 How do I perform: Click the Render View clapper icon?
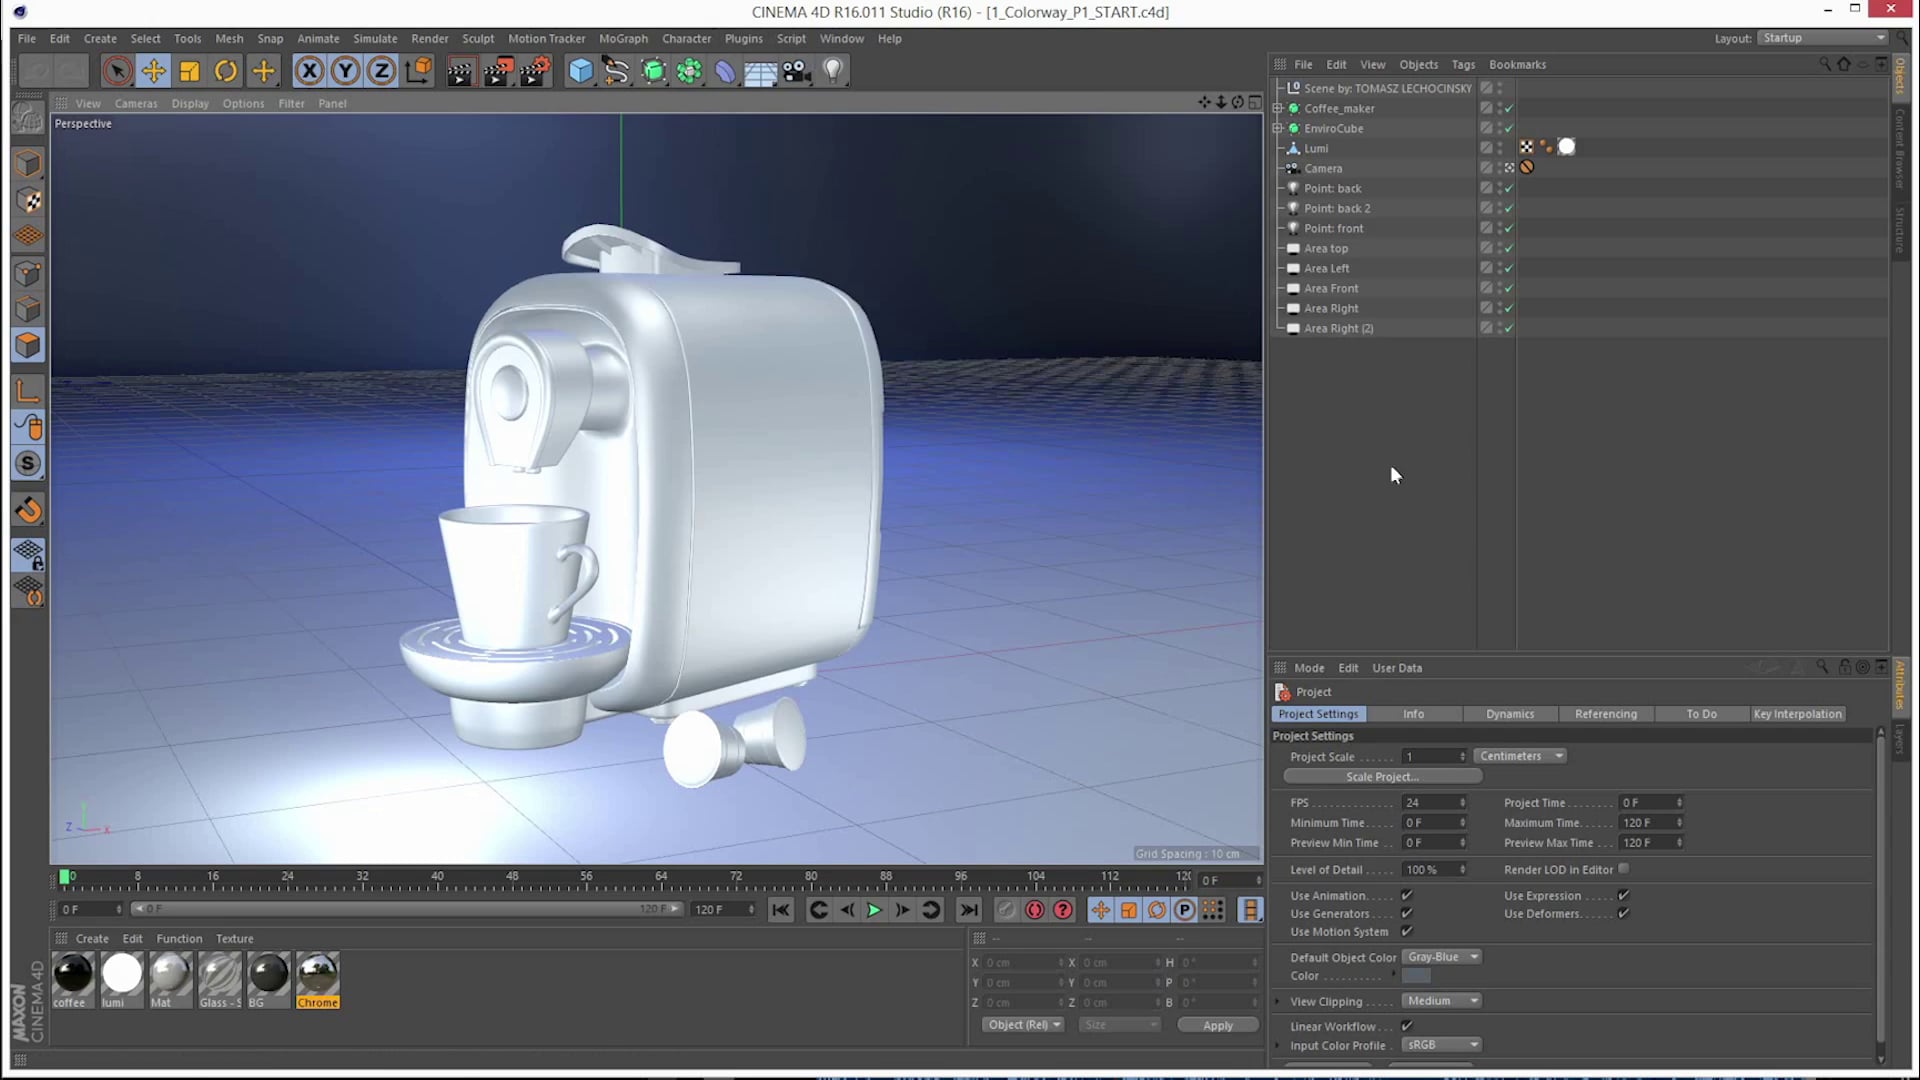pyautogui.click(x=460, y=71)
